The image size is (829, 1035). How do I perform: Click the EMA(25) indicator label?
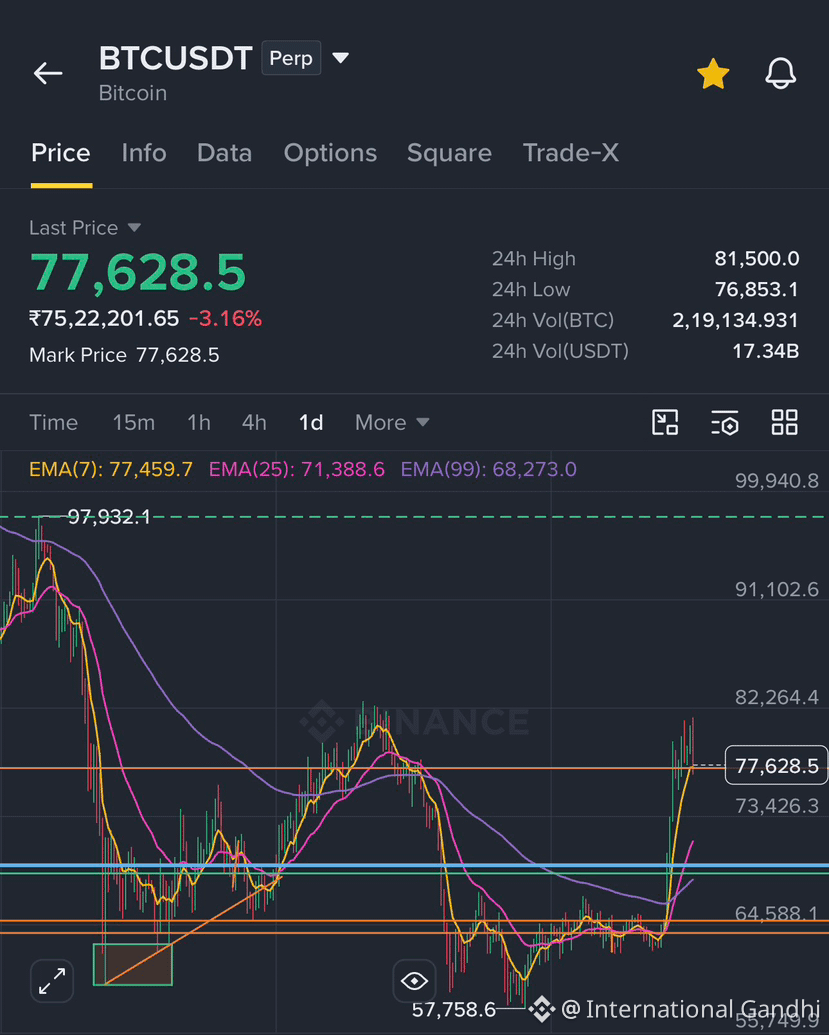[296, 469]
